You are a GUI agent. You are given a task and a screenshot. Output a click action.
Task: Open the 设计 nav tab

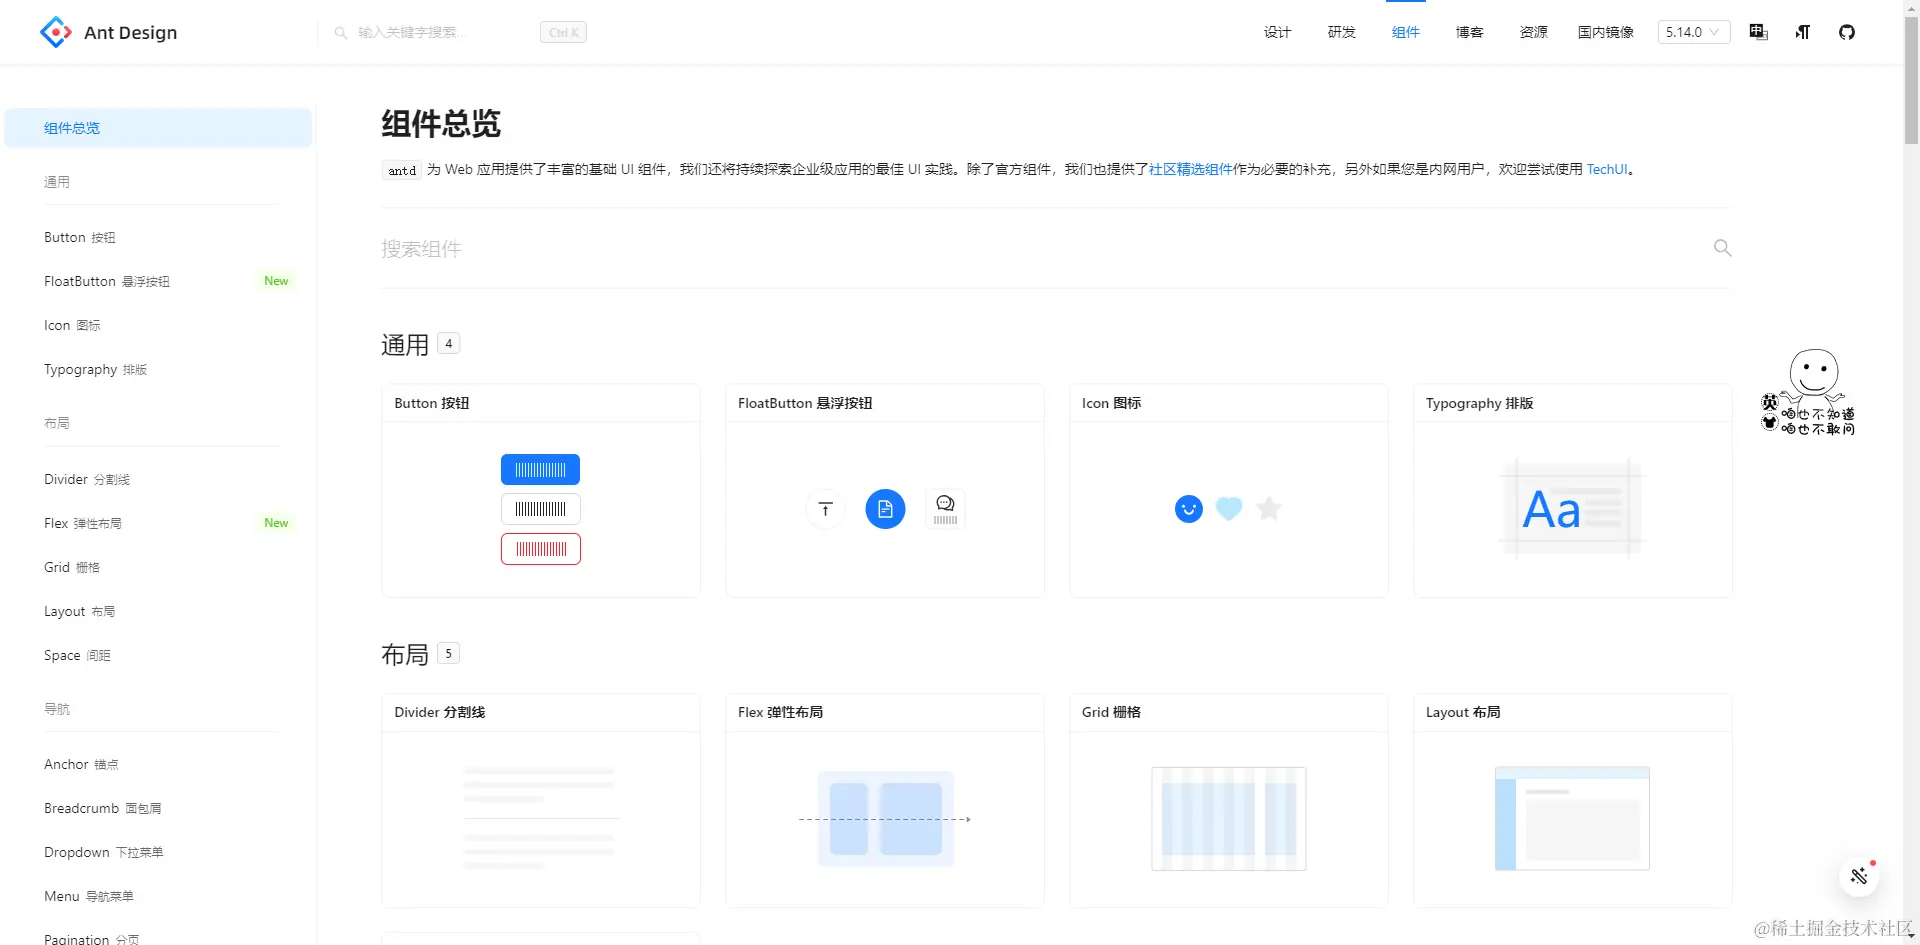1277,32
